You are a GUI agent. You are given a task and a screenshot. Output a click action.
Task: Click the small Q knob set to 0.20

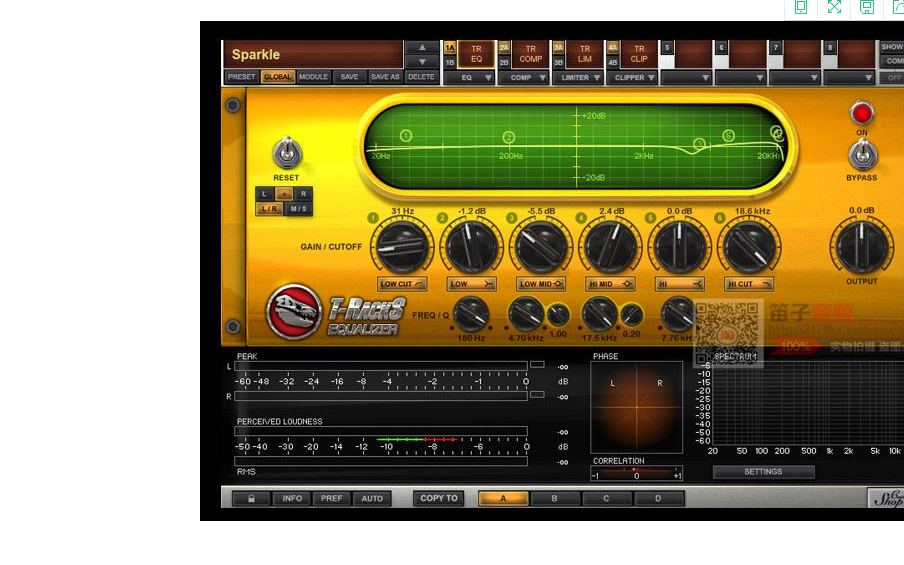click(631, 315)
